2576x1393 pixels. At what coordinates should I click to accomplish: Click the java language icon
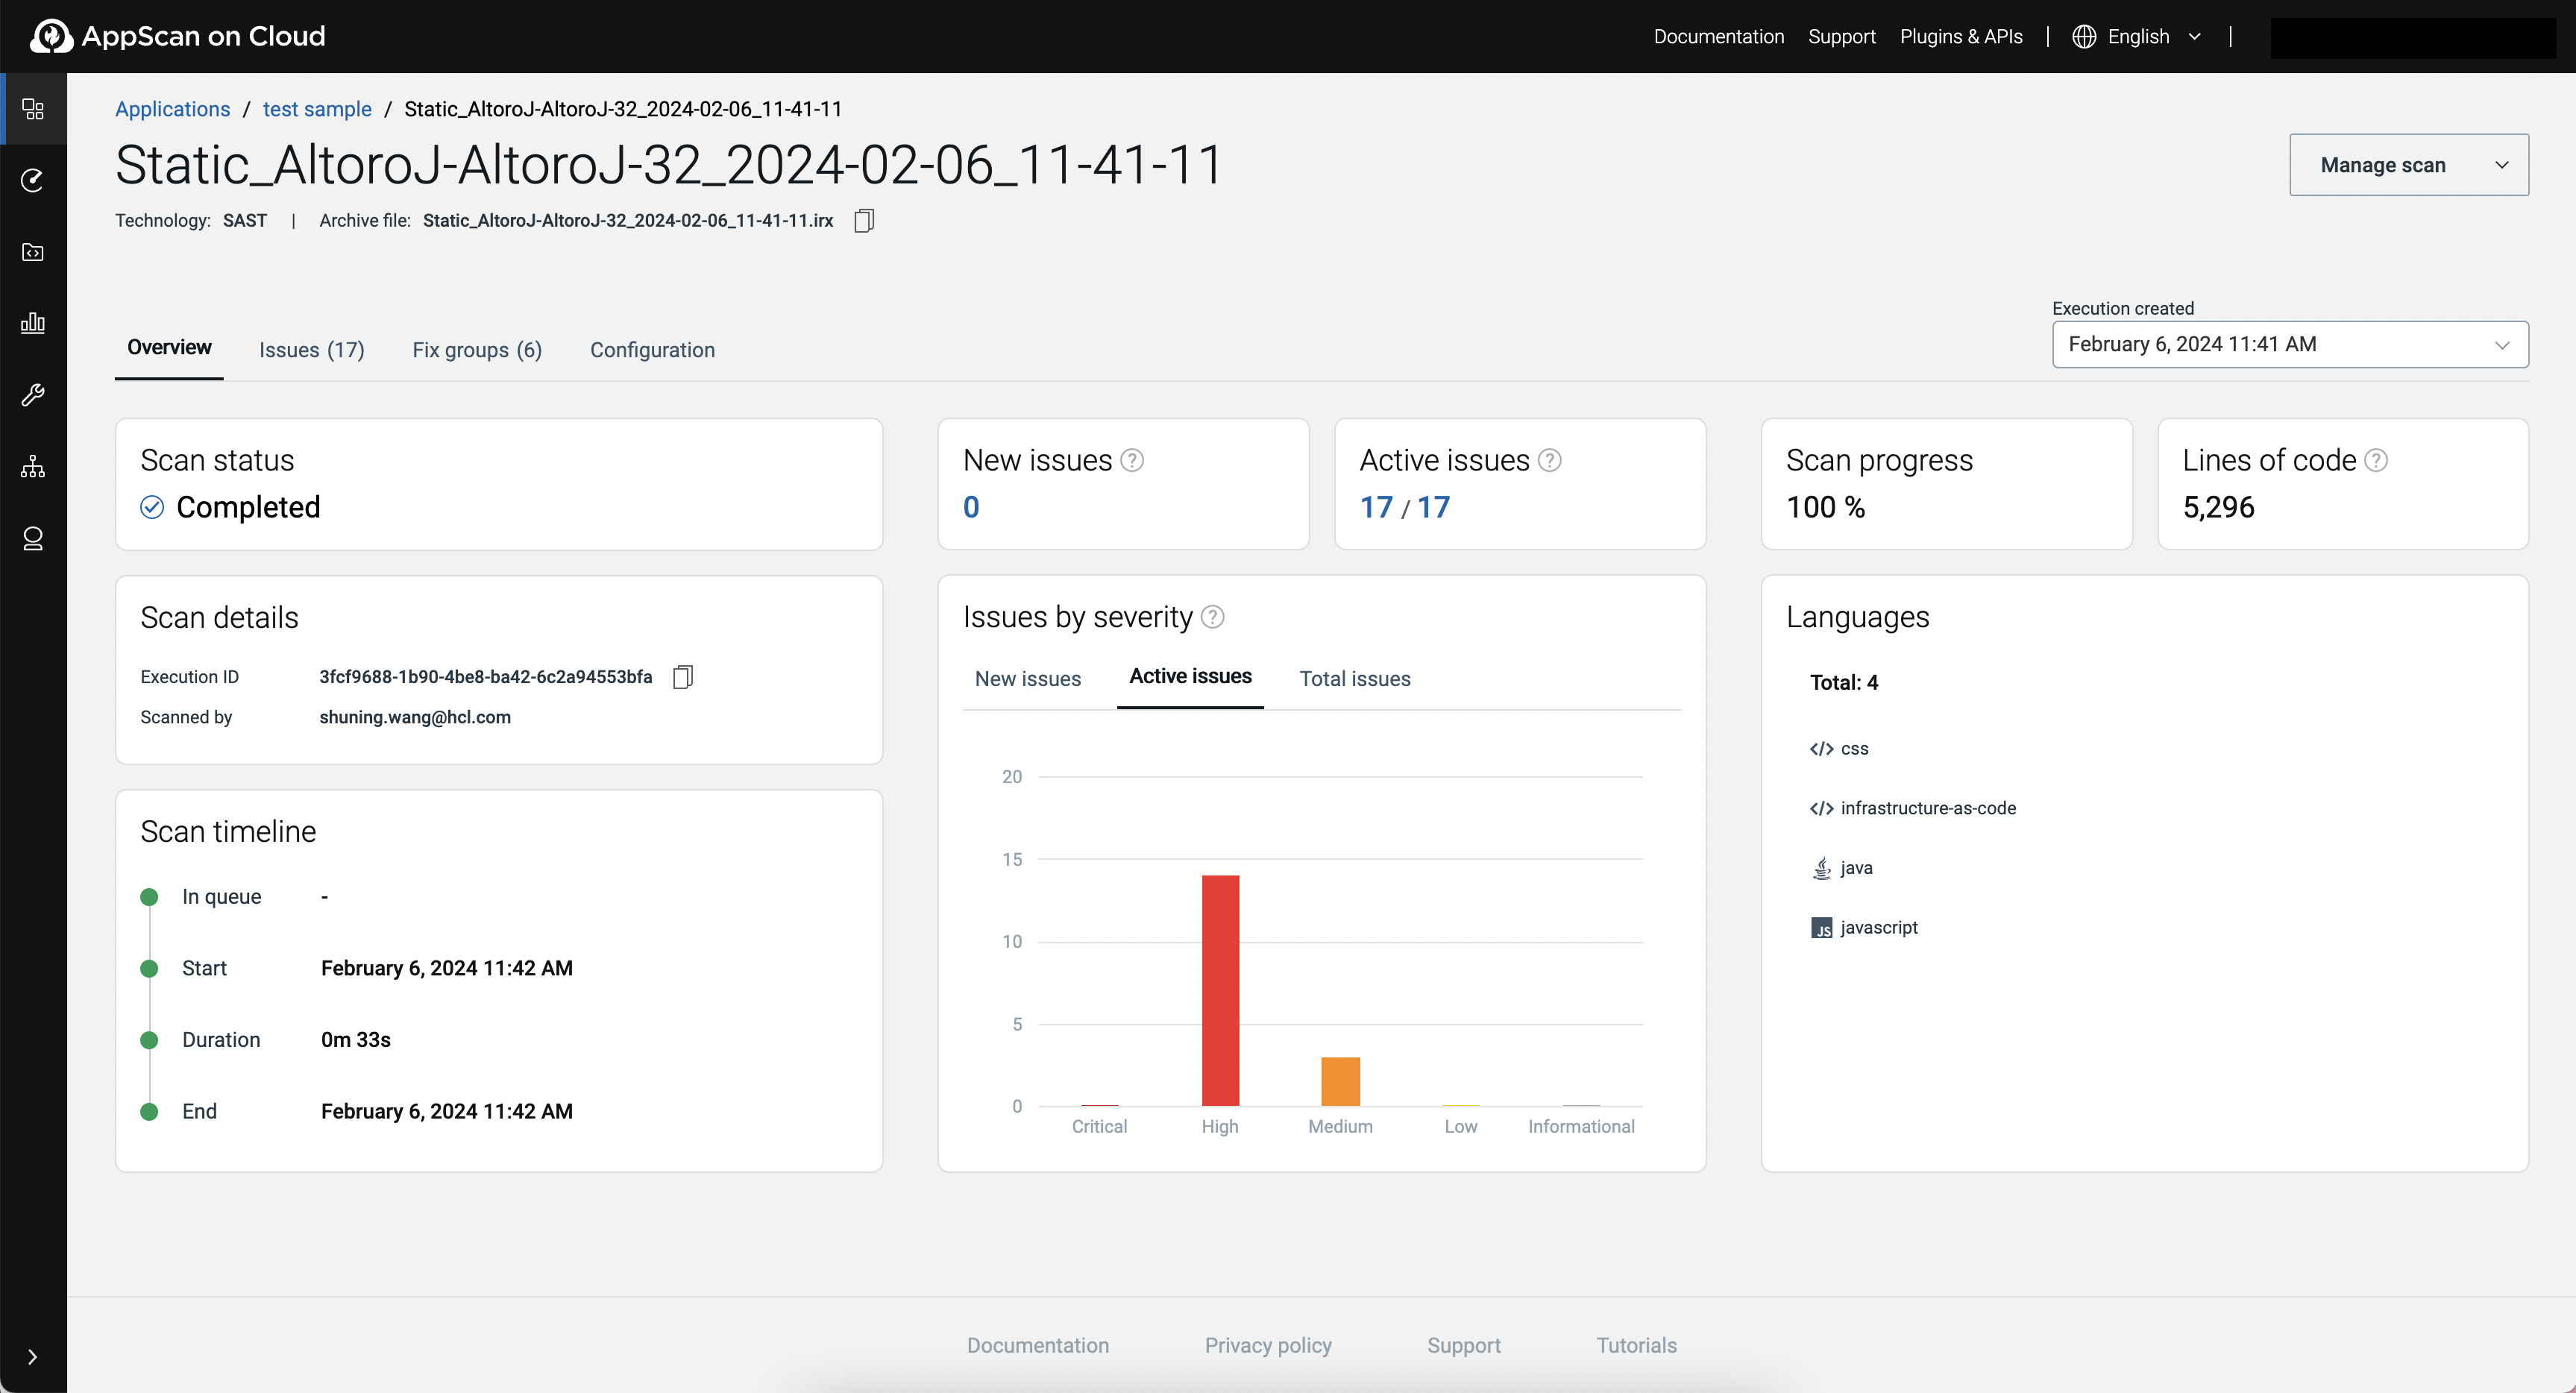[x=1822, y=868]
